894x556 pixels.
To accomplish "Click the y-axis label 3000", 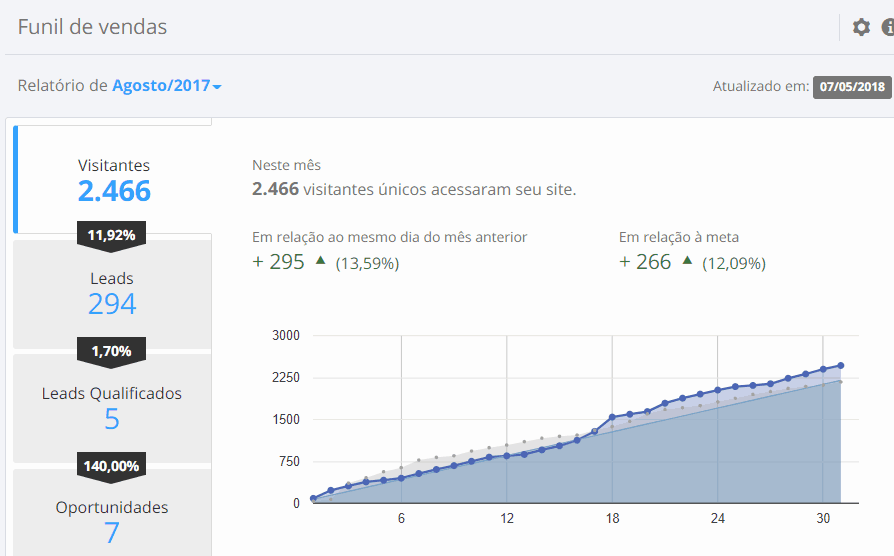I will 286,335.
